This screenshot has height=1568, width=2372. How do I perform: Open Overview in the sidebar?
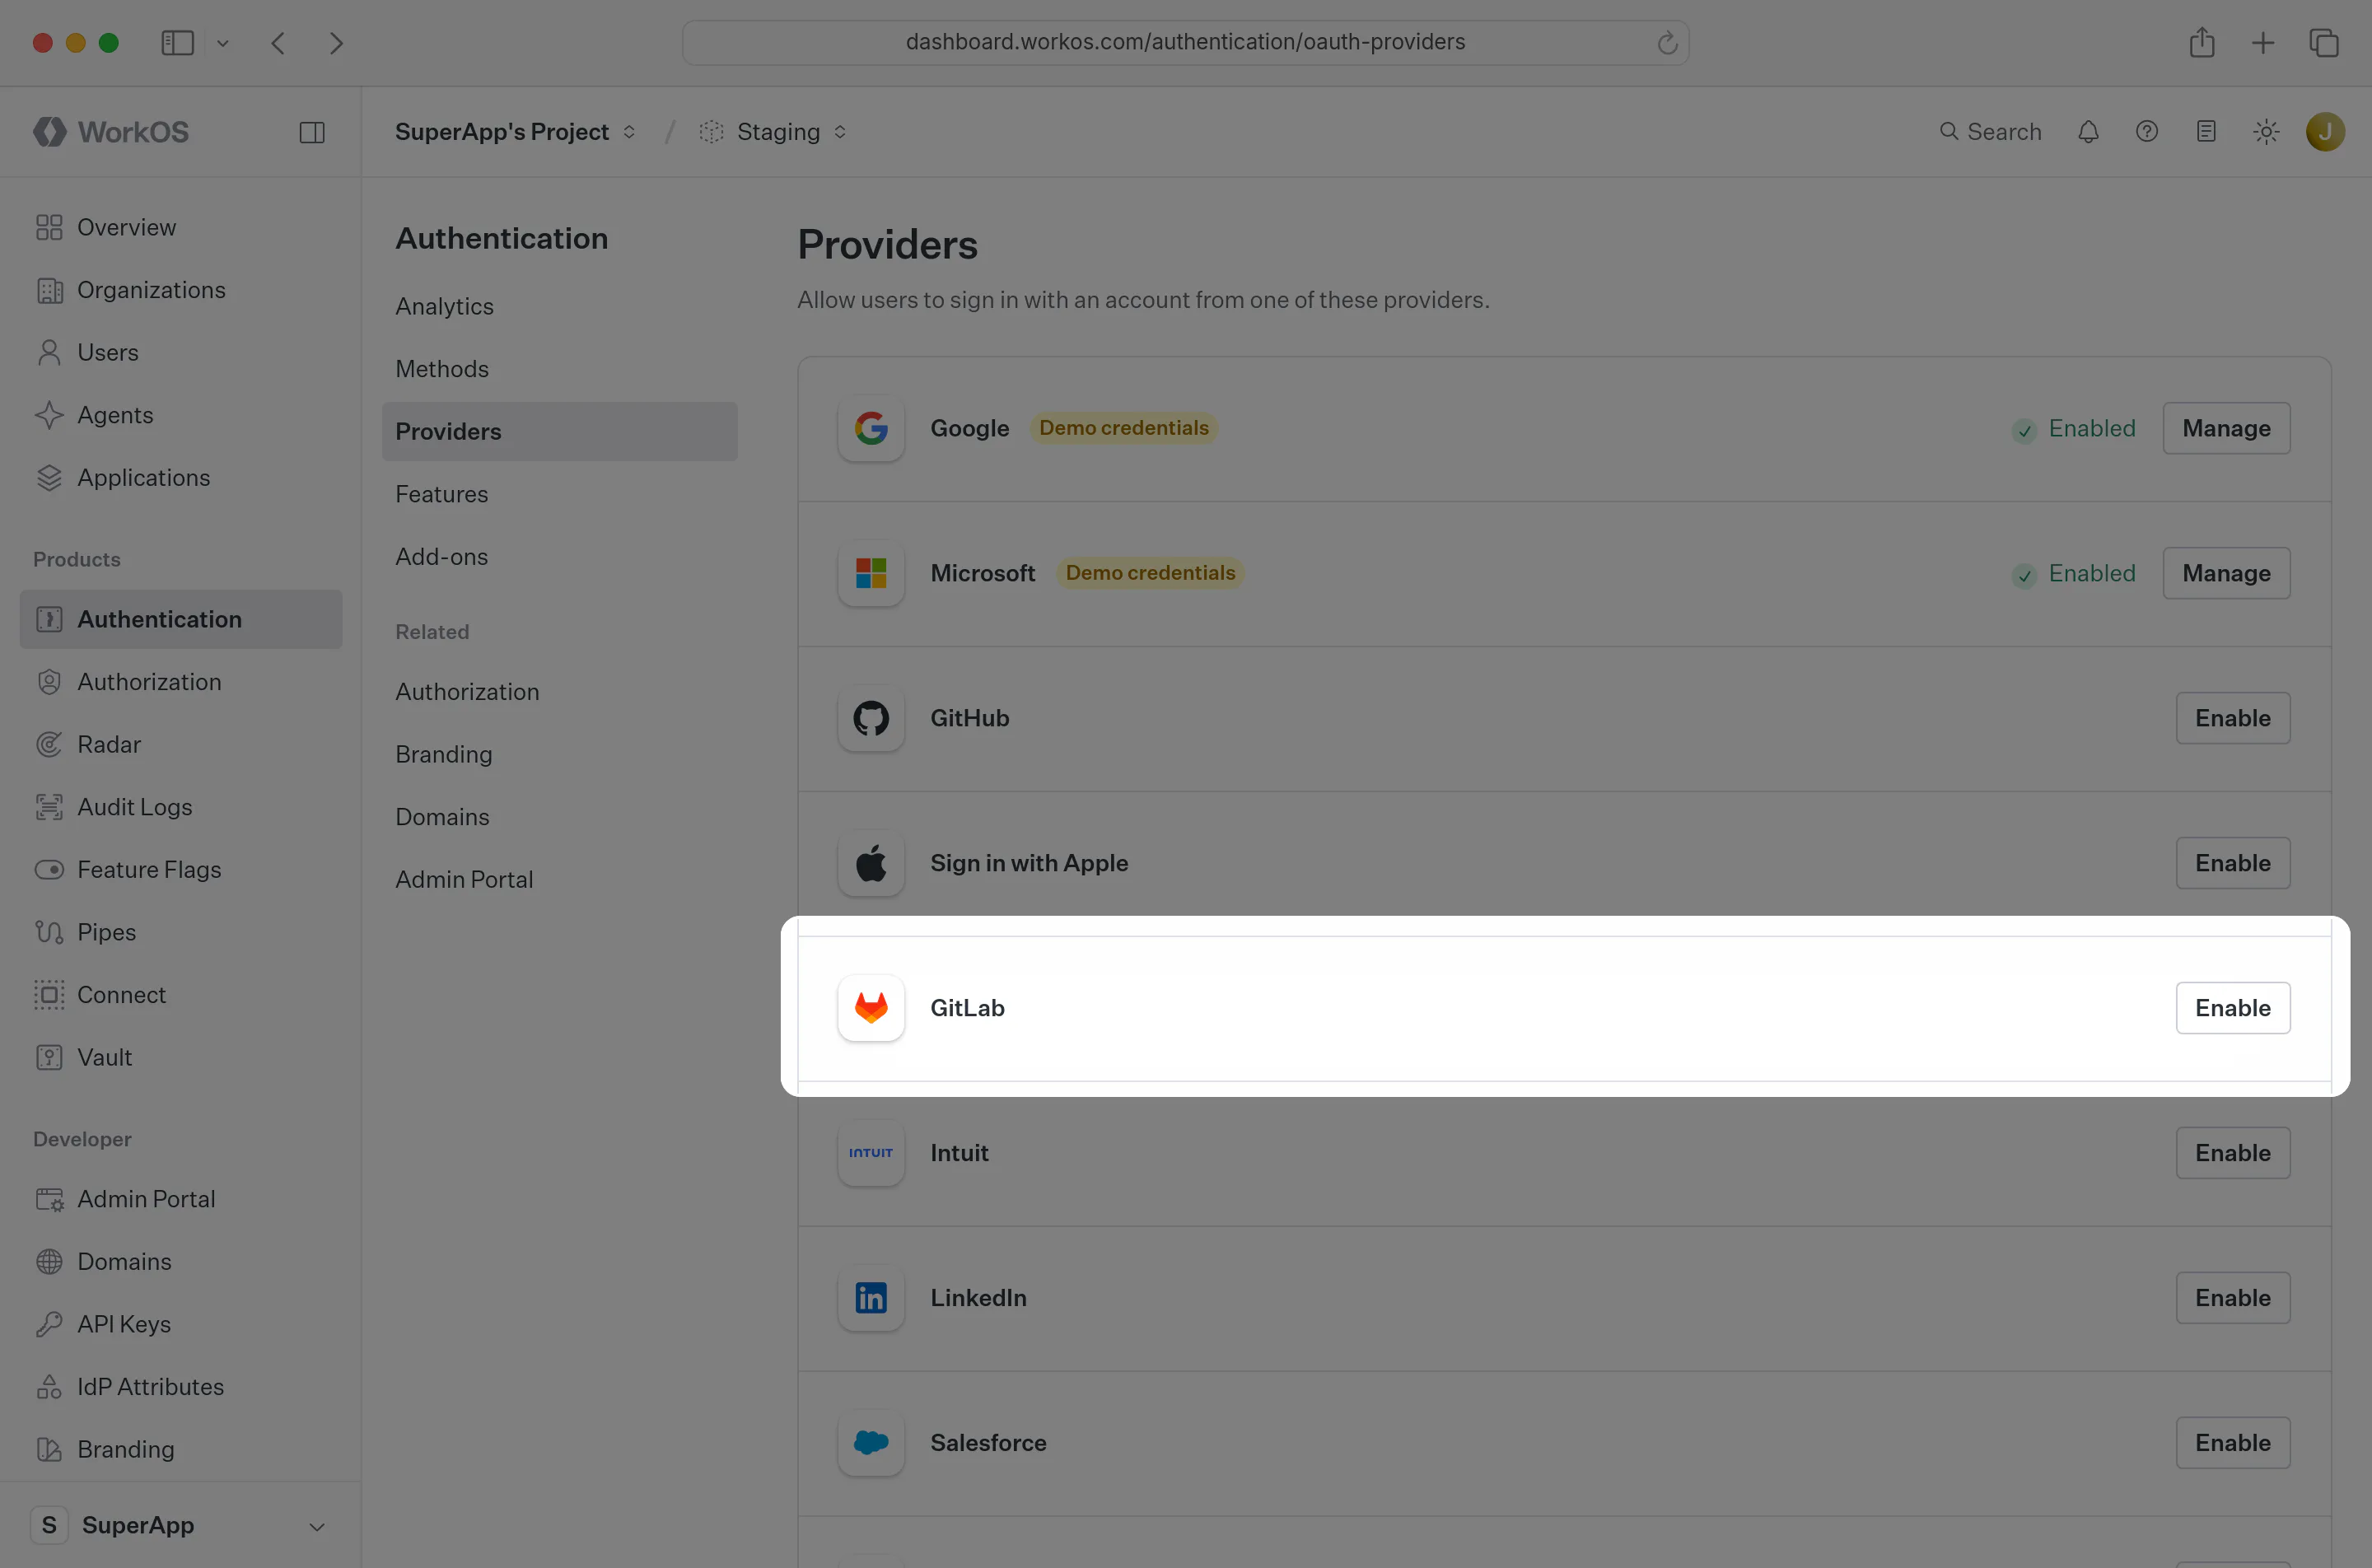(x=181, y=227)
